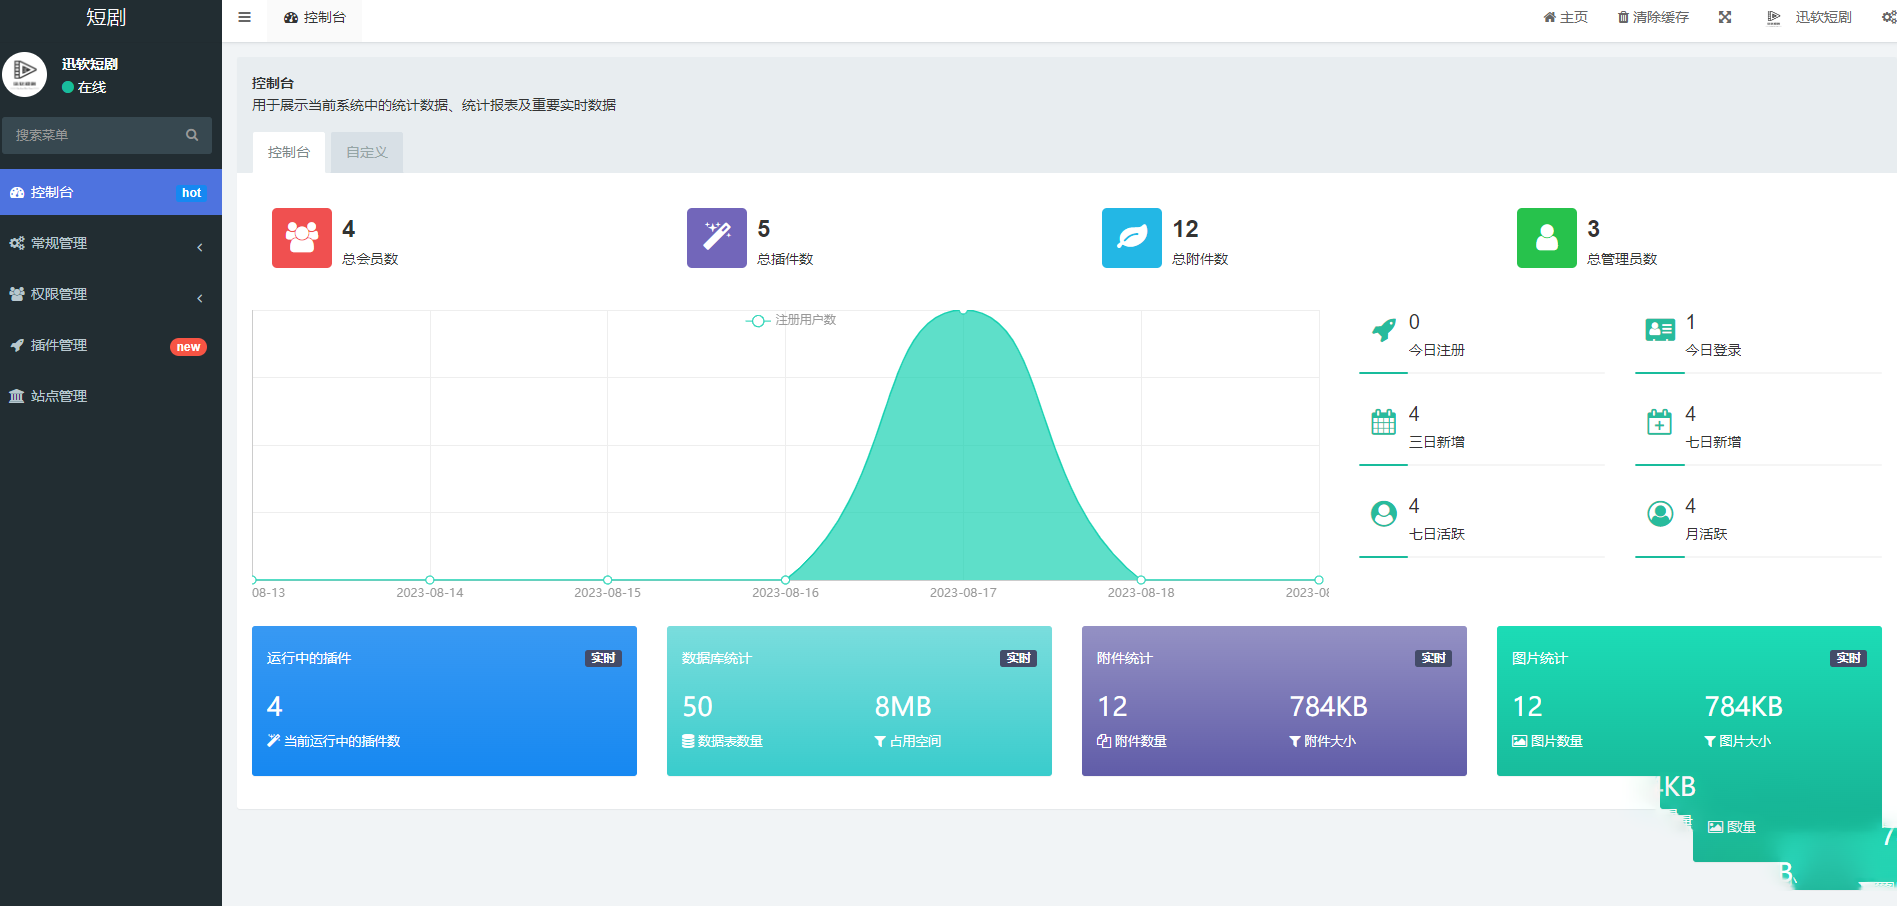Click the rocket icon for today's registrations
1897x906 pixels.
(1383, 330)
